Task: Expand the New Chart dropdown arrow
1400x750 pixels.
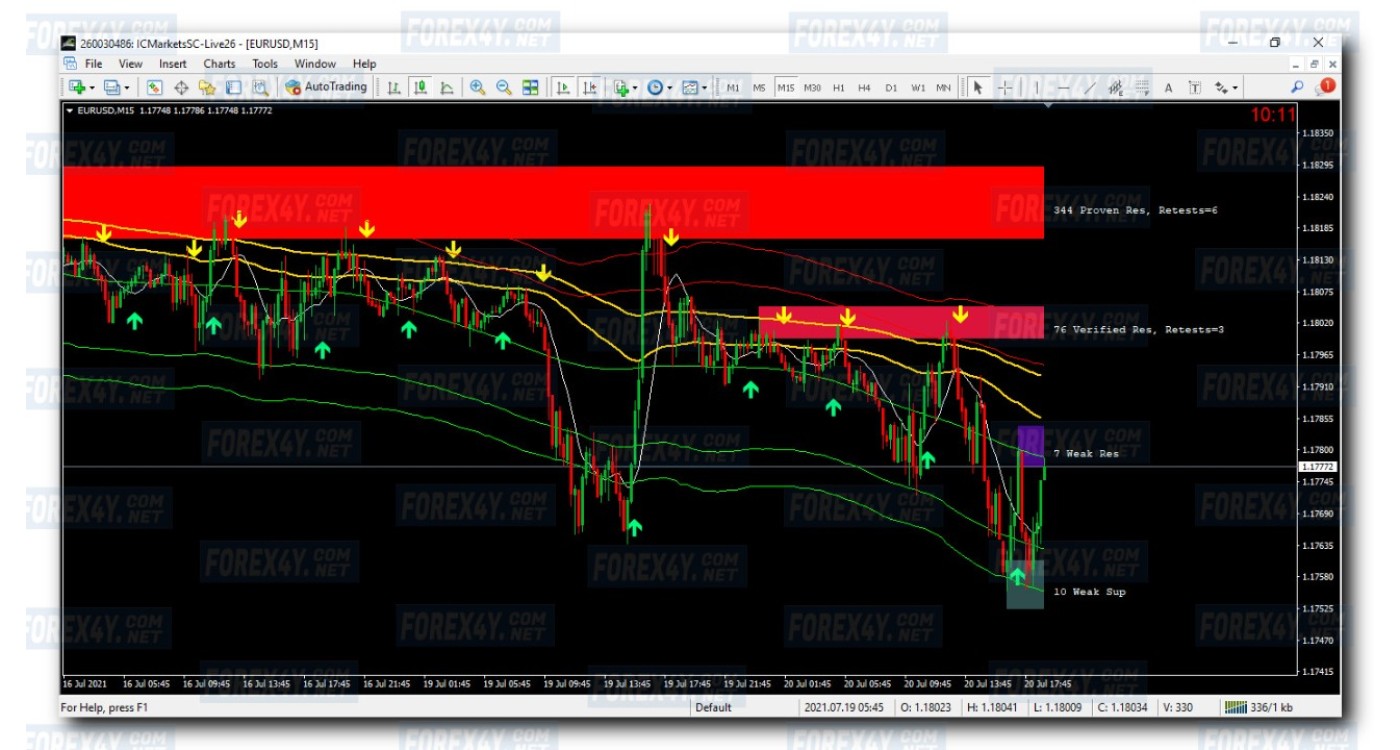Action: pyautogui.click(x=92, y=88)
